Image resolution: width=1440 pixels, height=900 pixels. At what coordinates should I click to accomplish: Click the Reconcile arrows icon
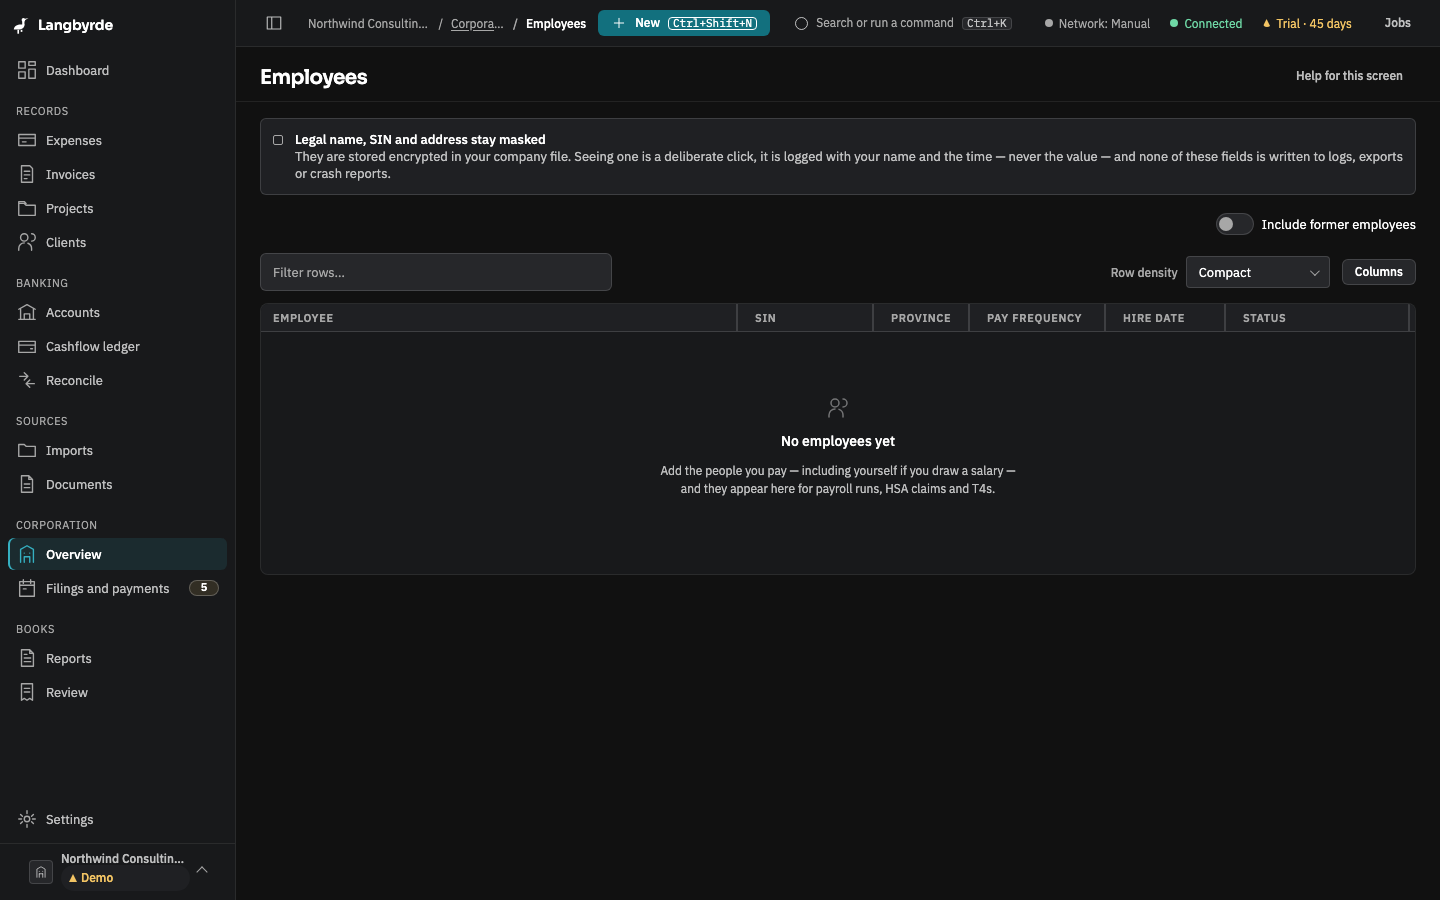(x=27, y=380)
